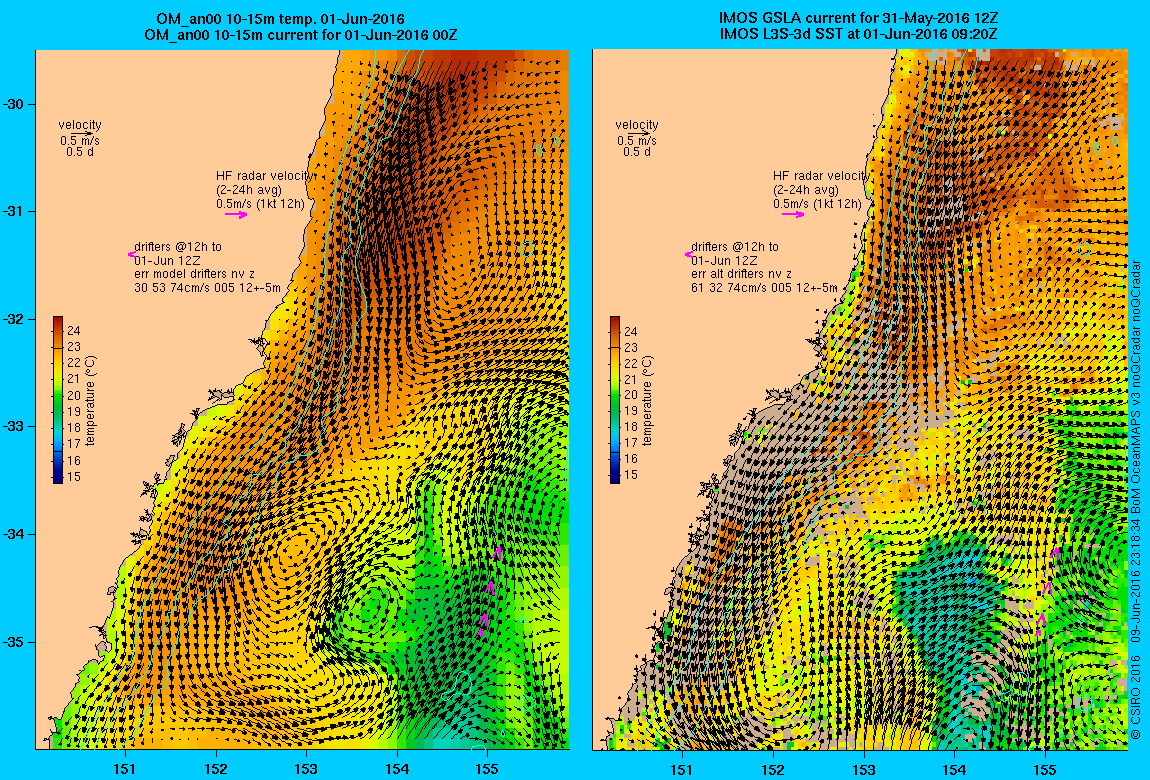This screenshot has height=780, width=1150.
Task: Click '30 53 74cm/s 005 12+-5m' stats line
Action: (208, 288)
